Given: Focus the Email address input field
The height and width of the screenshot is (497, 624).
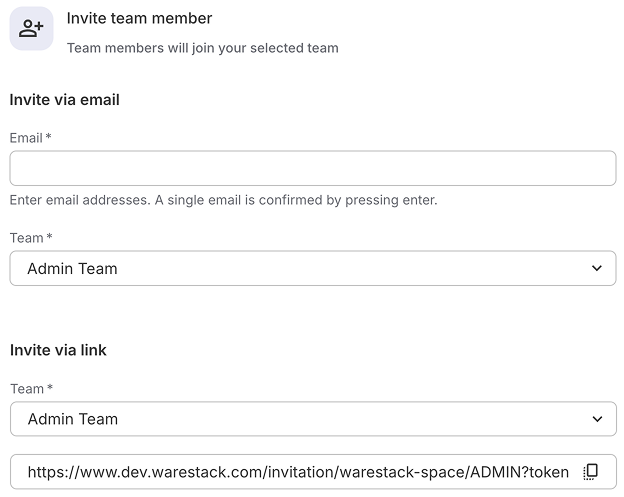Looking at the screenshot, I should (312, 168).
